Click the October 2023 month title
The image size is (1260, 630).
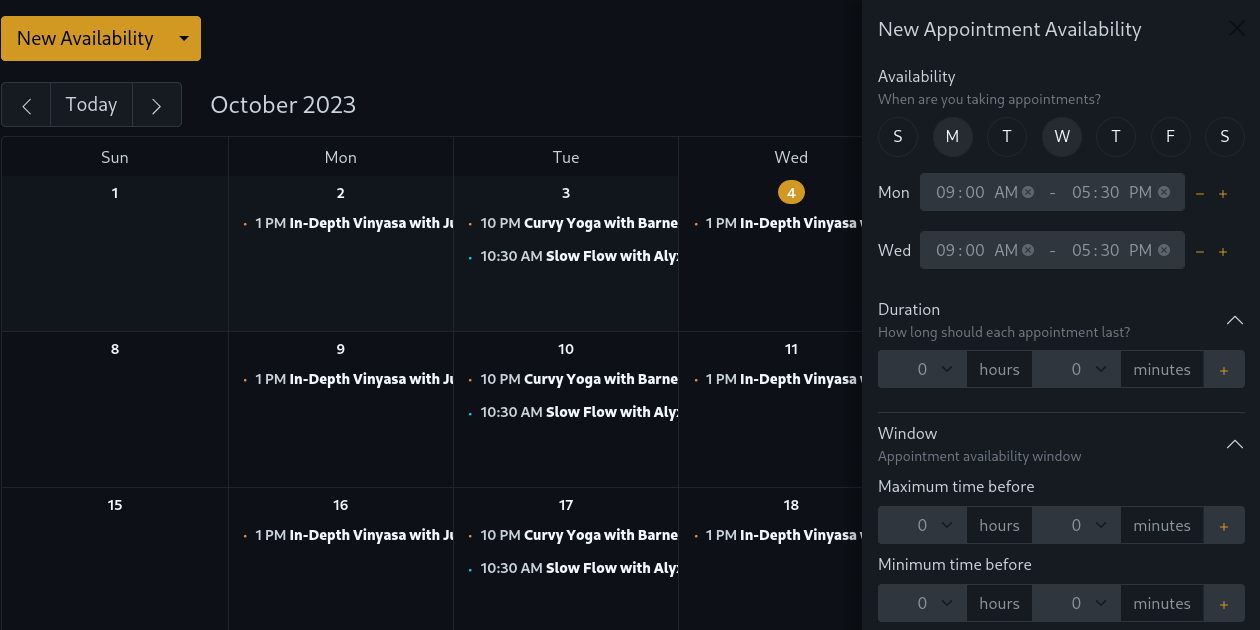click(x=283, y=105)
